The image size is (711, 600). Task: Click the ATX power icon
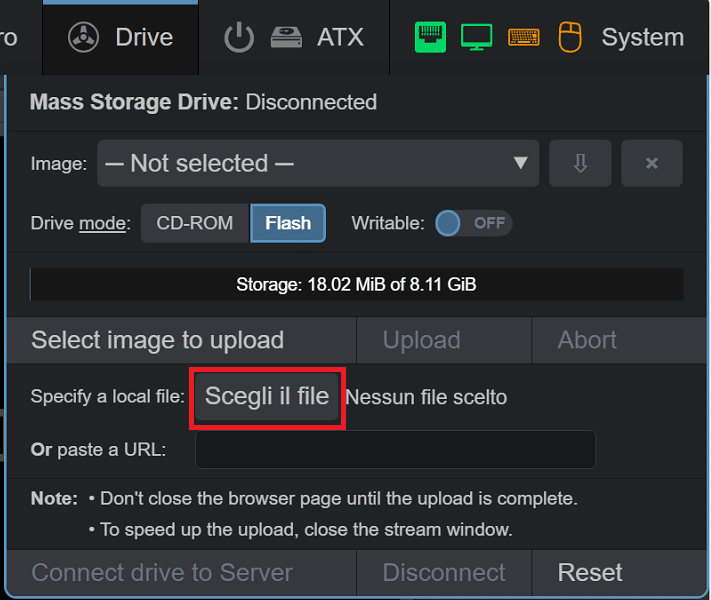239,38
